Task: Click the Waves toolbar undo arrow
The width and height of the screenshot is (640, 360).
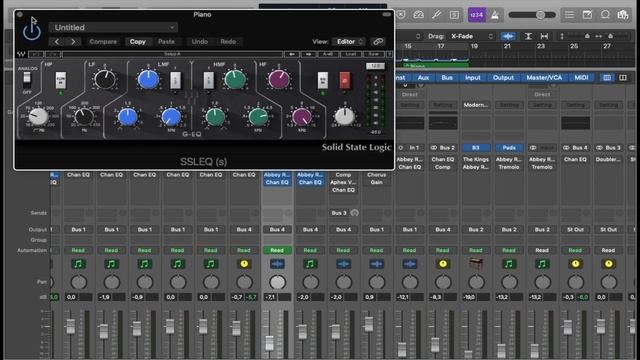Action: [x=36, y=54]
